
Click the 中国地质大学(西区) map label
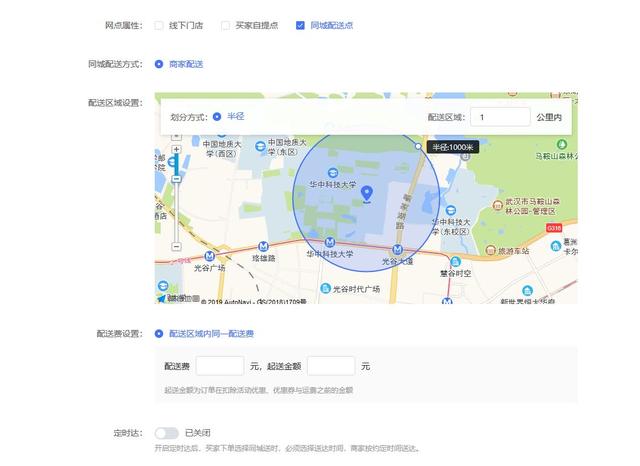(x=222, y=149)
